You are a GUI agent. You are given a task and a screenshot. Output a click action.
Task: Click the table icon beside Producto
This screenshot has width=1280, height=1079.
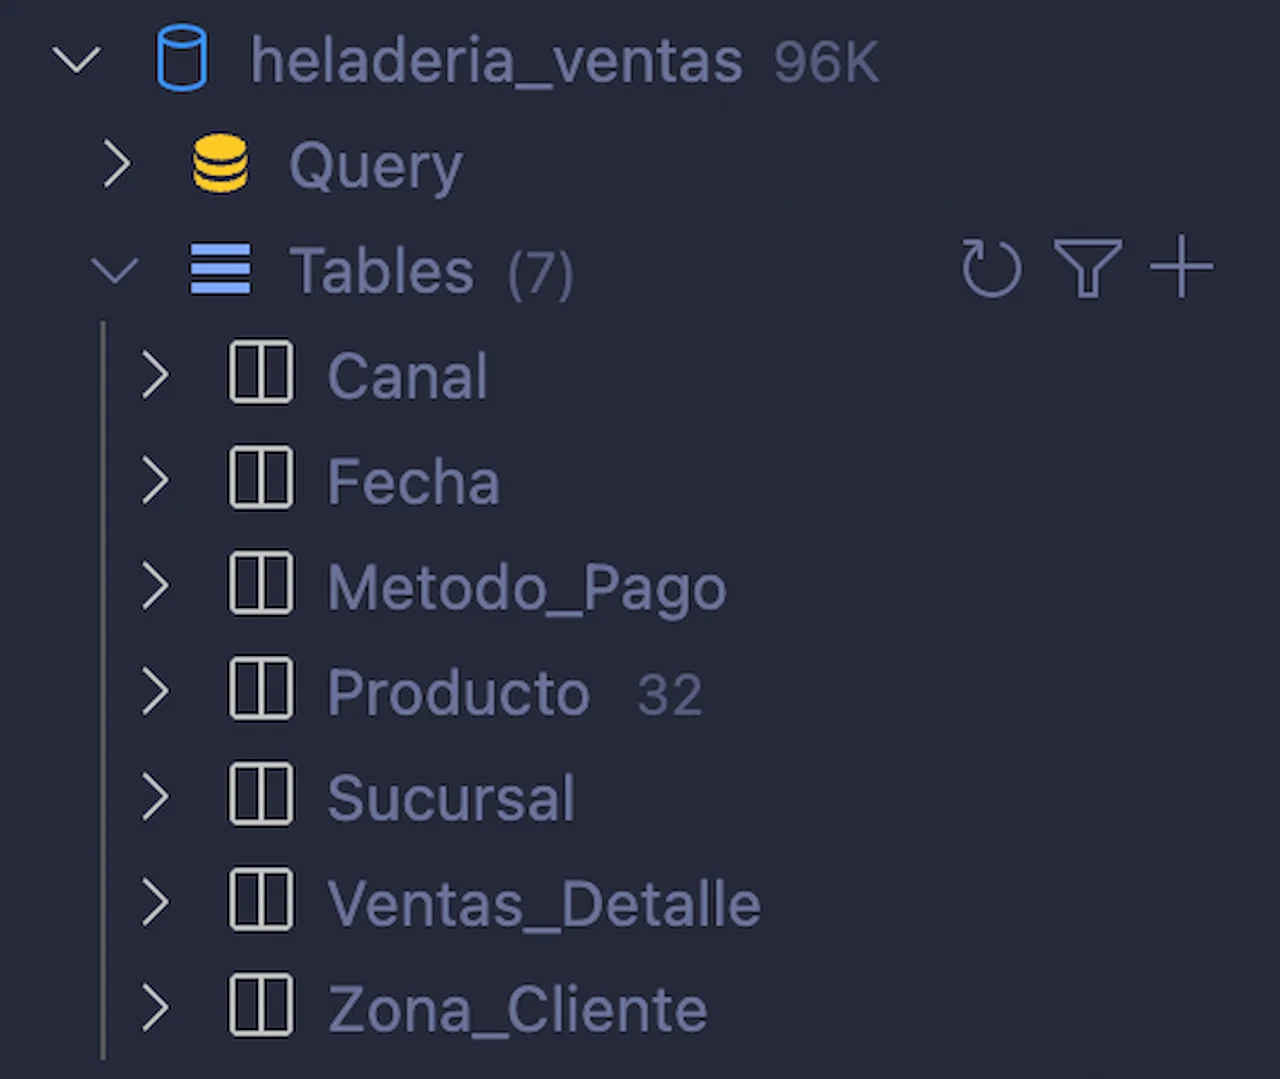click(x=260, y=690)
